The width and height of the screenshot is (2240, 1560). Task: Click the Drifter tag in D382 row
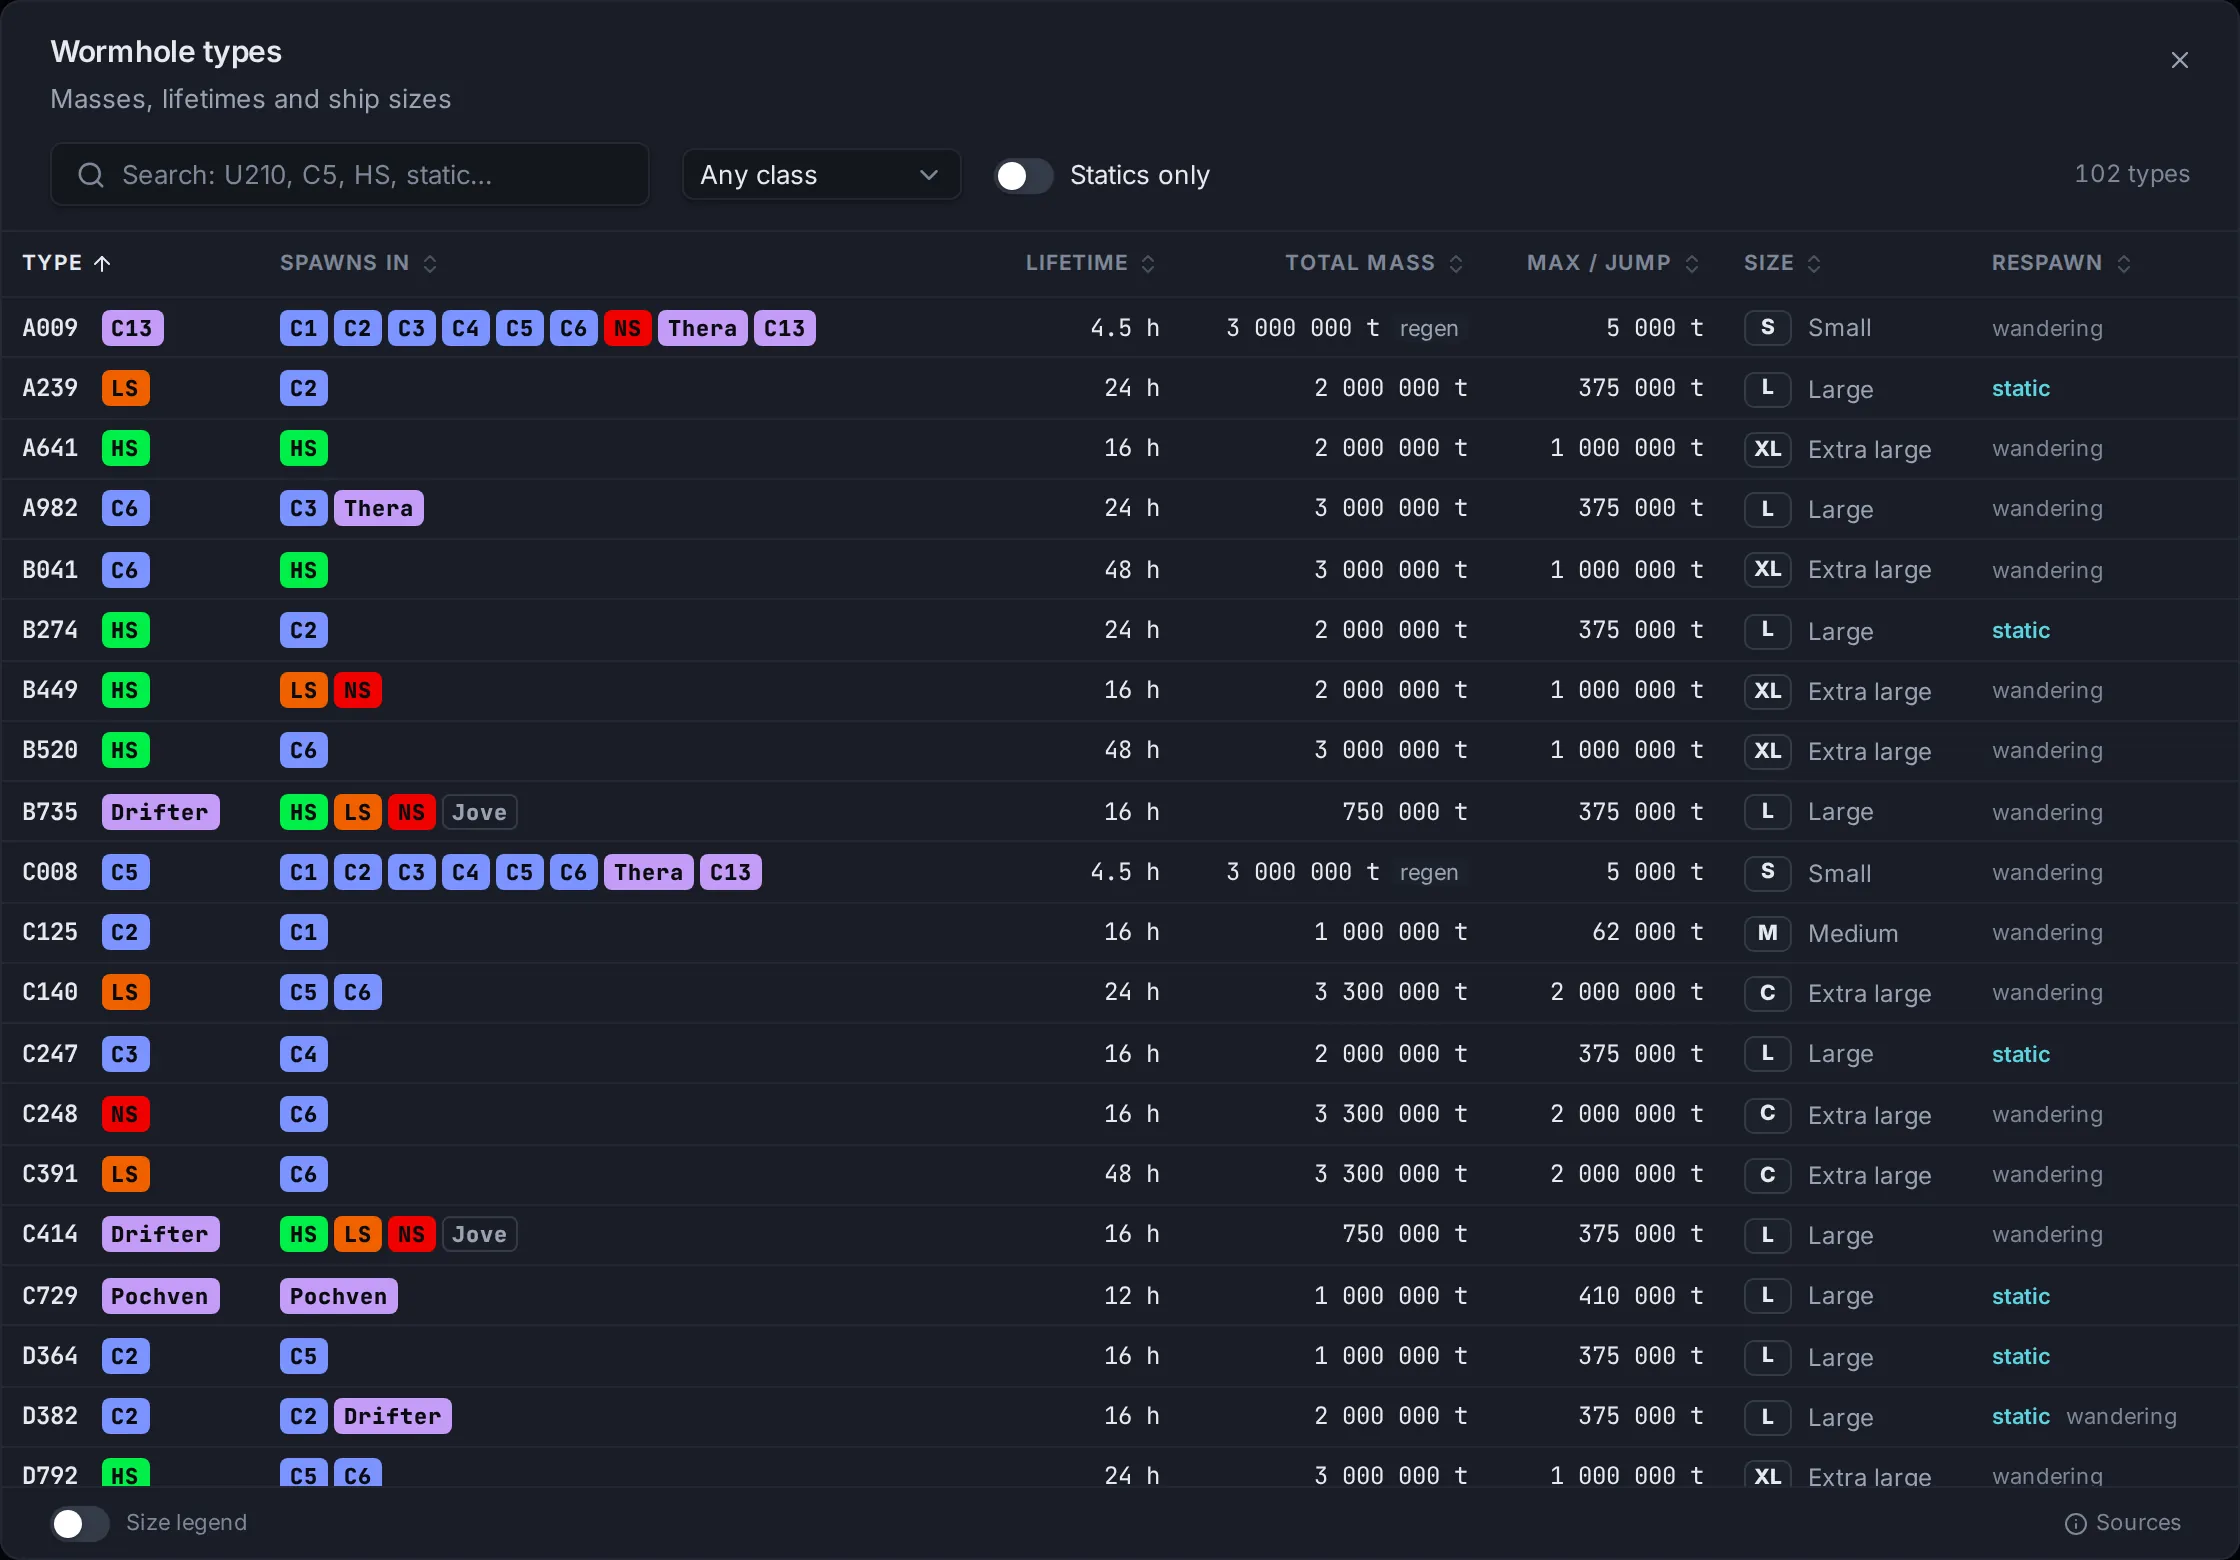click(x=392, y=1416)
